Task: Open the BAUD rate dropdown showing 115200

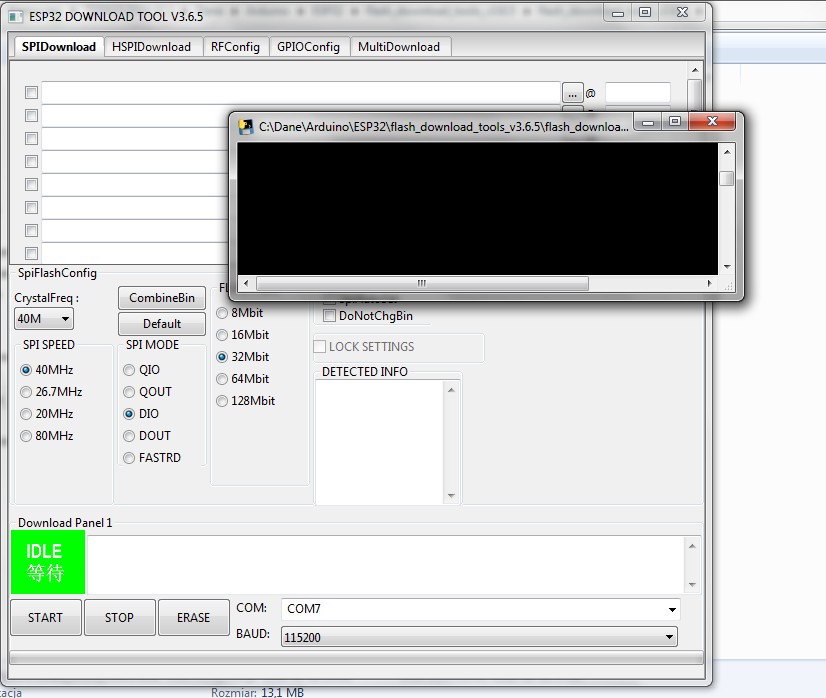Action: [479, 637]
